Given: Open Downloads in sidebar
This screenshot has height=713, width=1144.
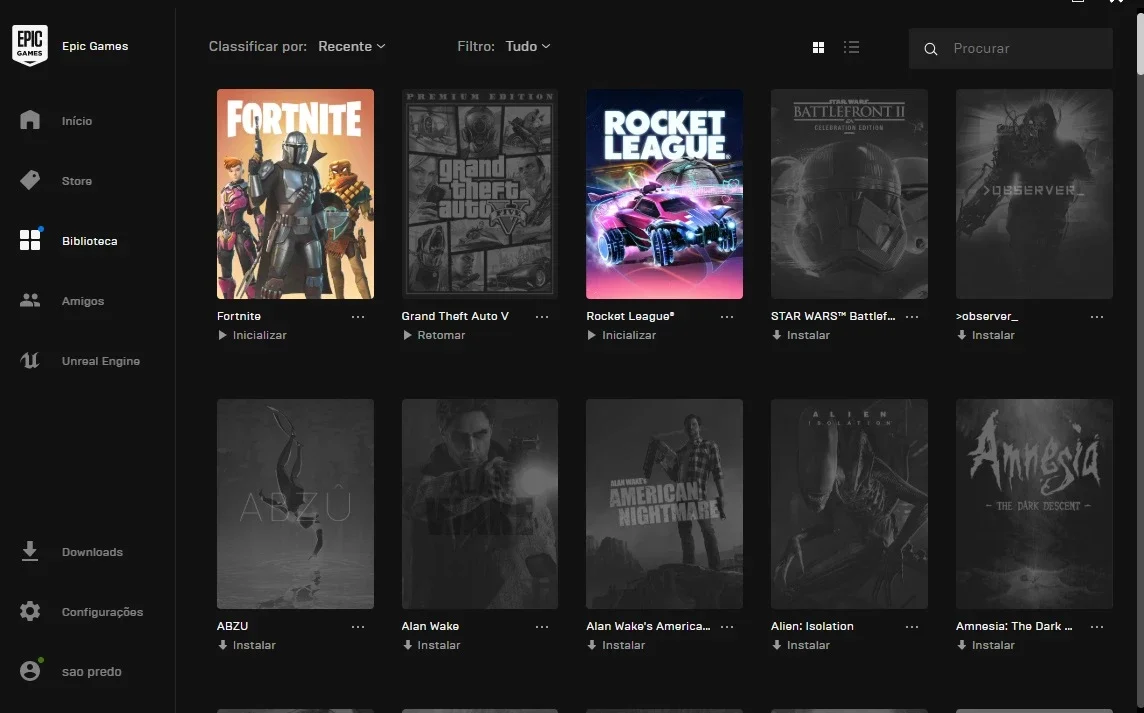Looking at the screenshot, I should point(92,552).
